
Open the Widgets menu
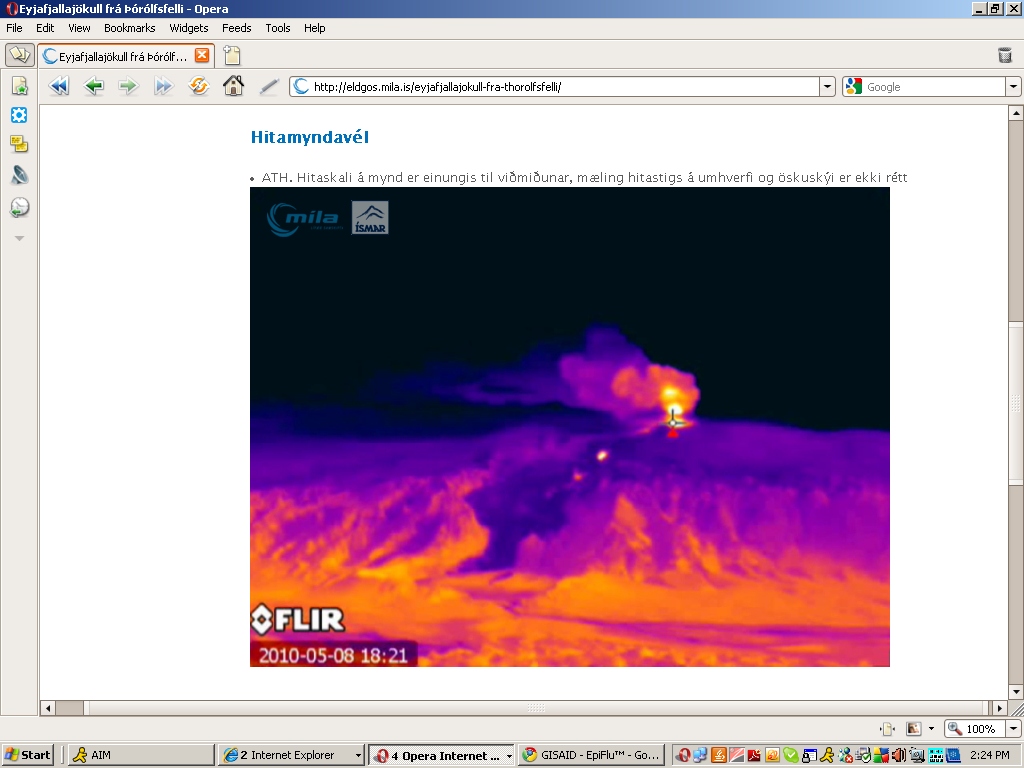pyautogui.click(x=189, y=28)
